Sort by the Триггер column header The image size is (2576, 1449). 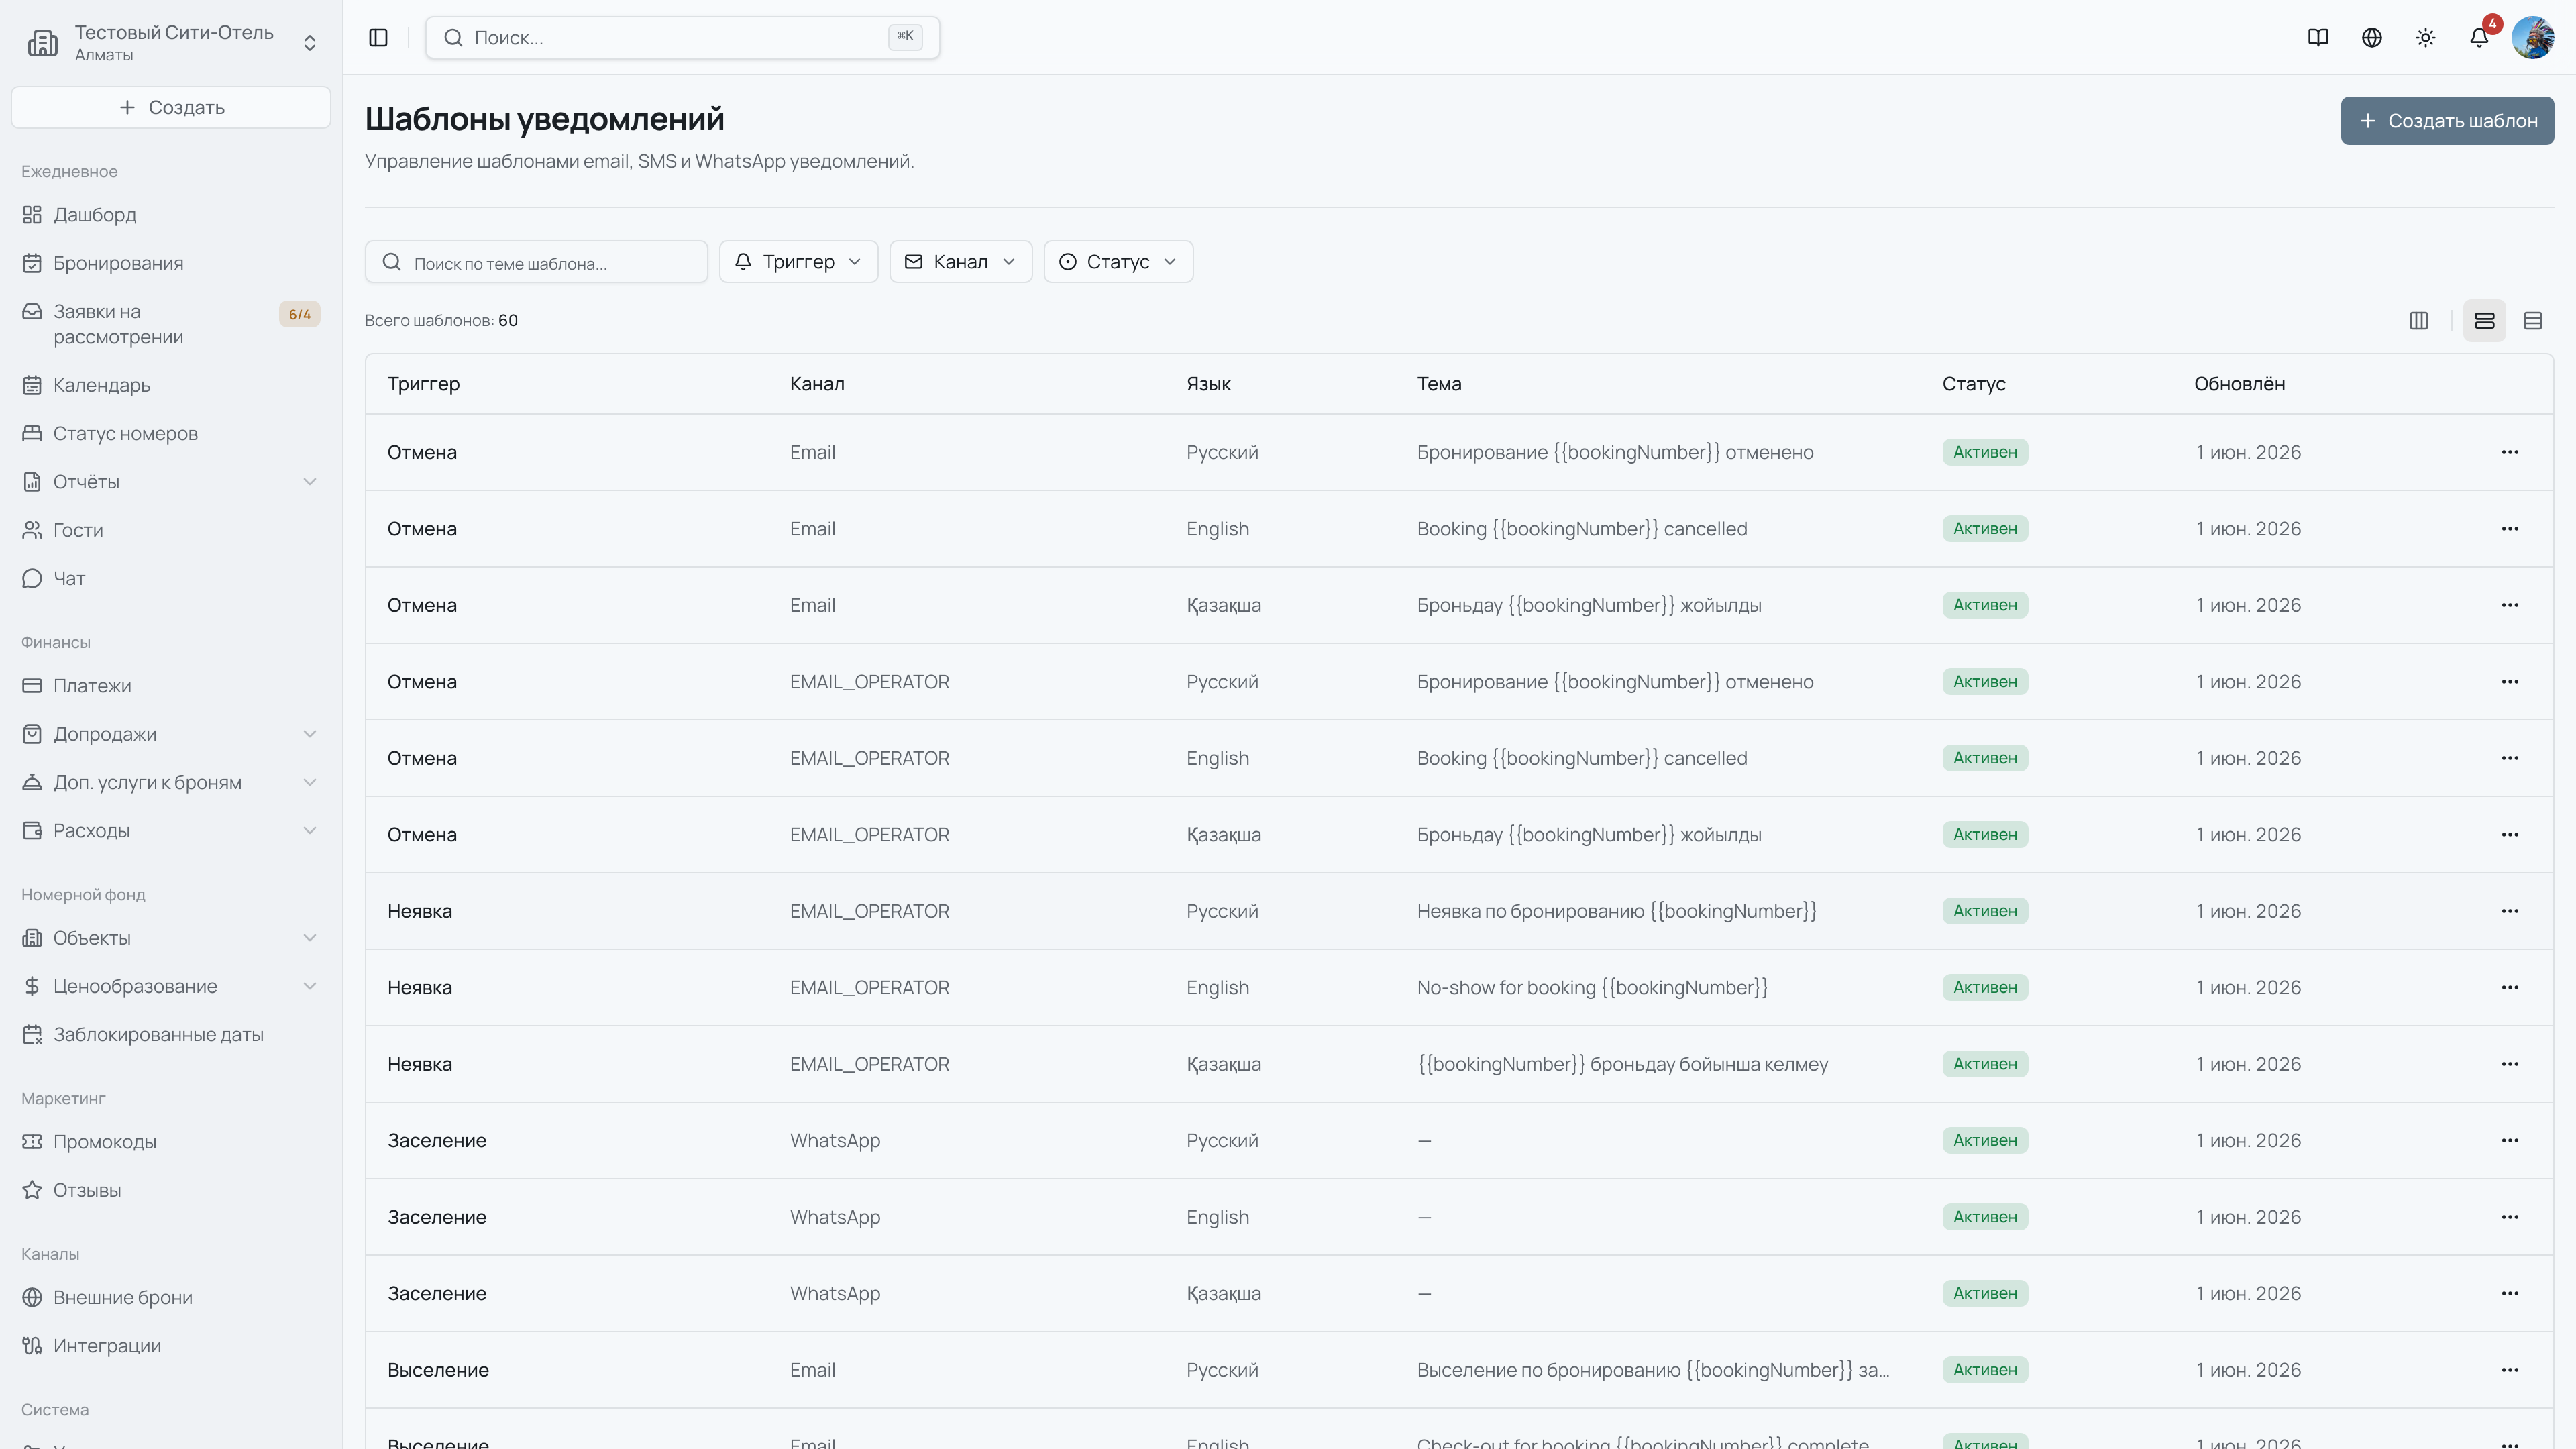click(424, 384)
